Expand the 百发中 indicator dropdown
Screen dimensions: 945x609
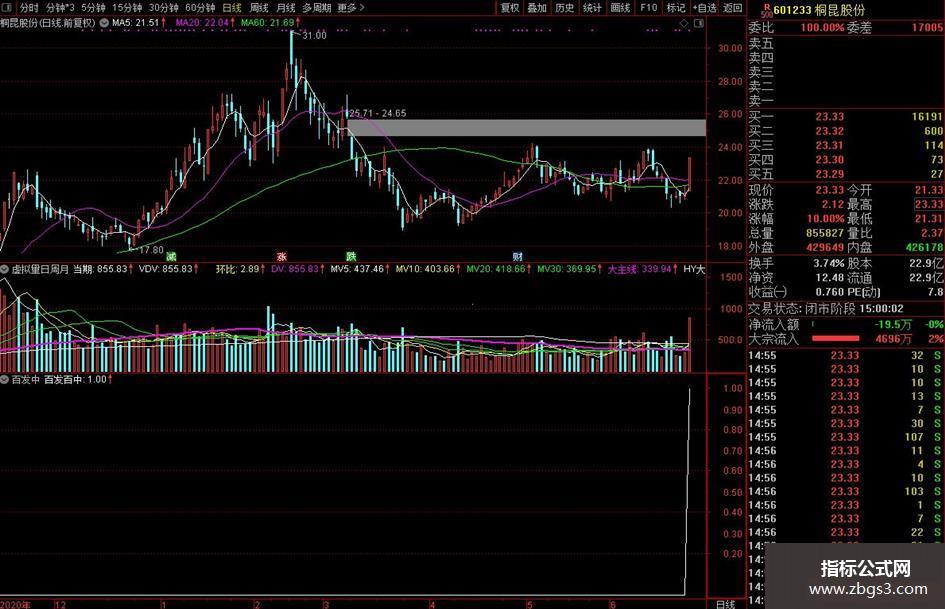point(5,379)
